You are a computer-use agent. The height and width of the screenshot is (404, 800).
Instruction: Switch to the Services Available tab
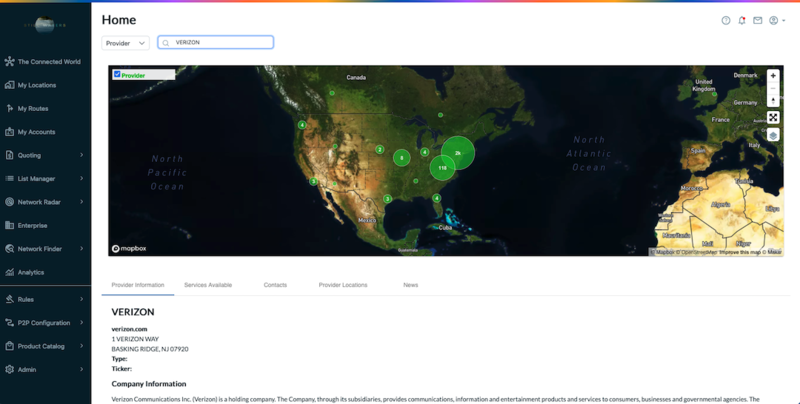(208, 285)
